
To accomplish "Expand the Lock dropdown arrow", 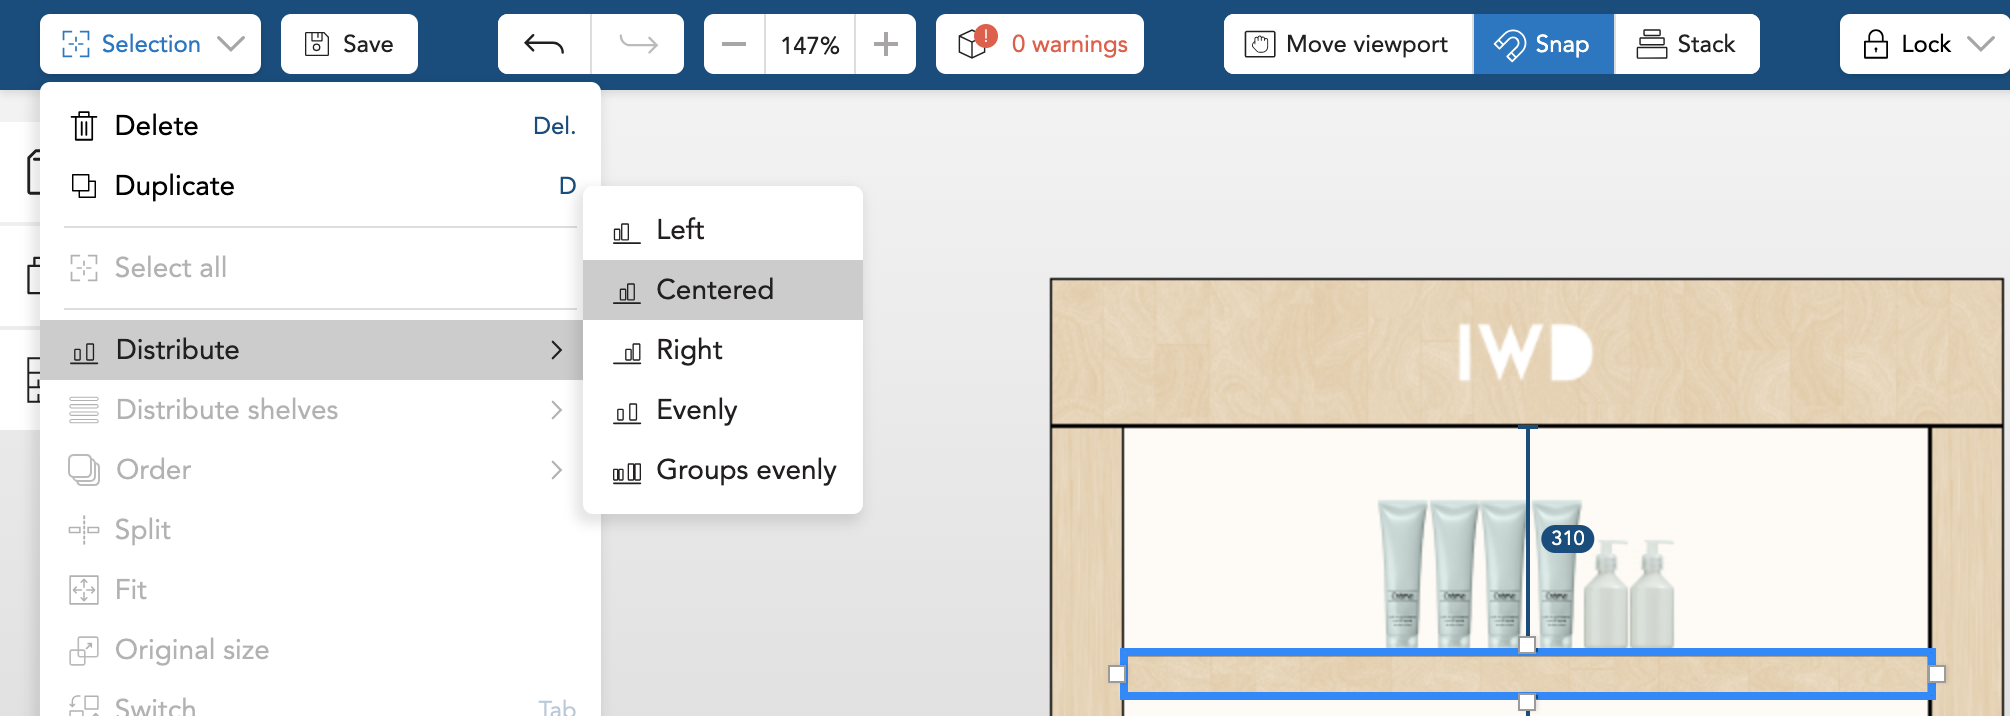I will point(1980,44).
